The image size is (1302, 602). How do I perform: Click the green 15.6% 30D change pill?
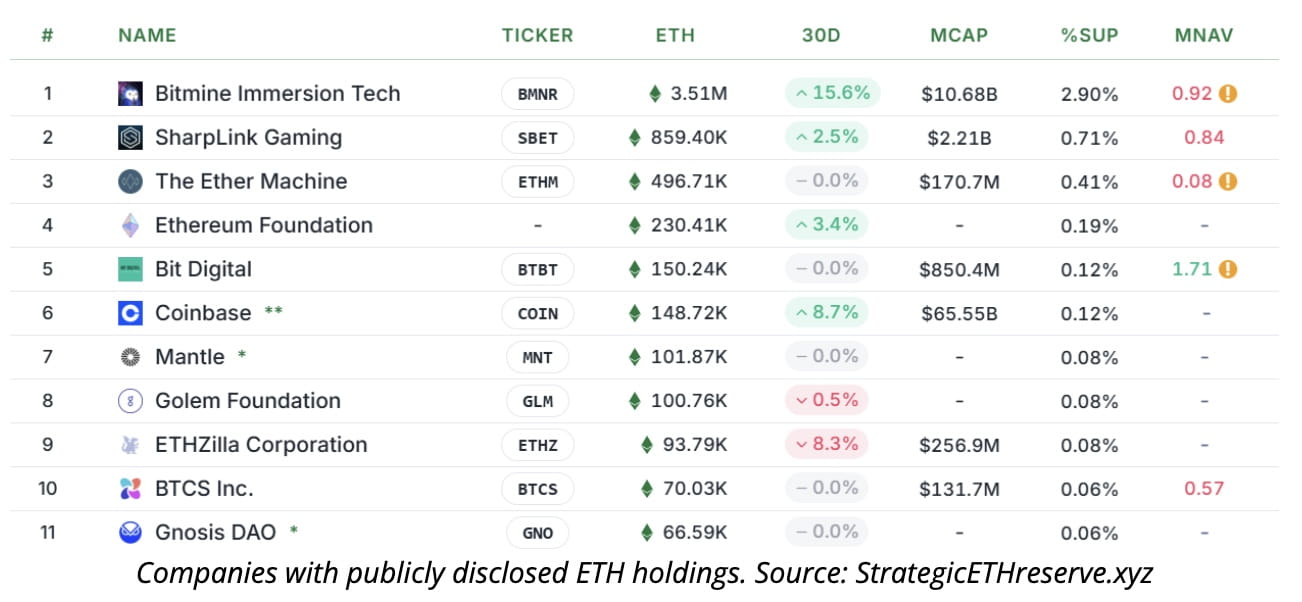click(x=832, y=94)
